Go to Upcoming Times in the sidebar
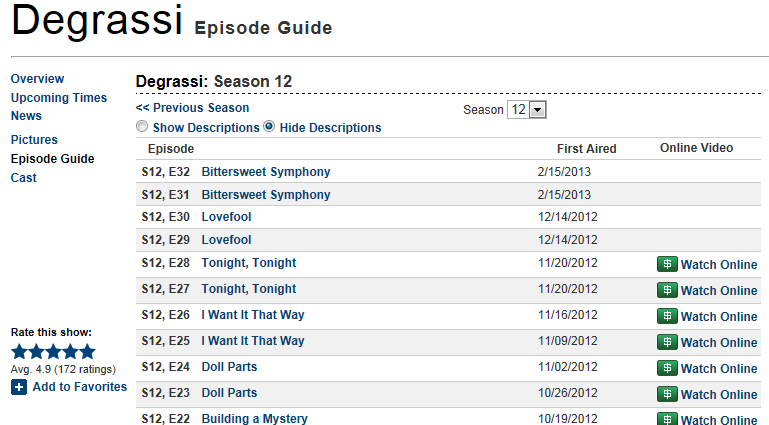 59,98
